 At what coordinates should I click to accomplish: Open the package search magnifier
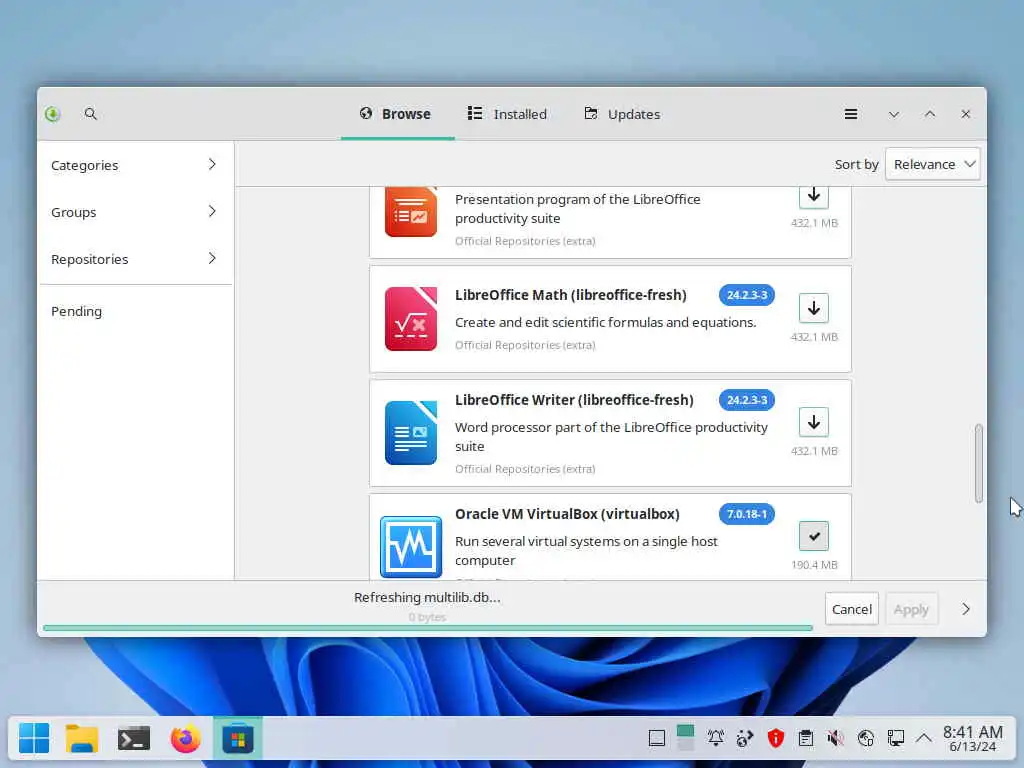(91, 114)
